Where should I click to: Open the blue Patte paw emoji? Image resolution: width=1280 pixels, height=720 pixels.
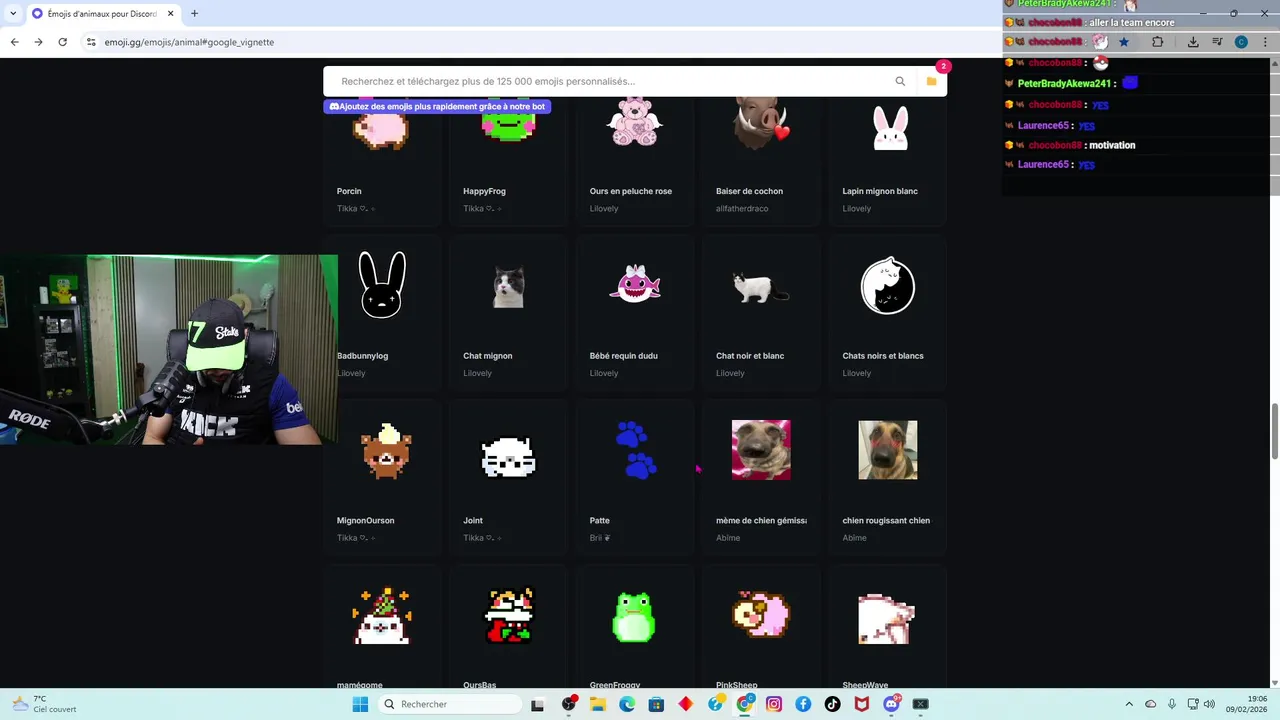635,450
